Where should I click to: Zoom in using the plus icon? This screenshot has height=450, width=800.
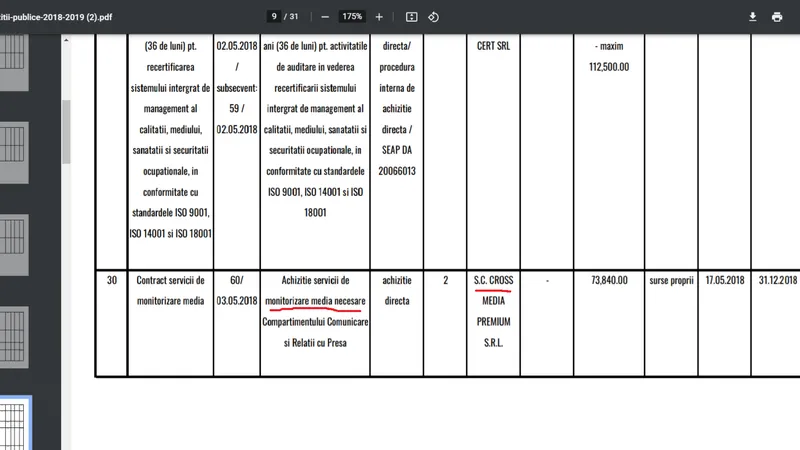(x=379, y=17)
